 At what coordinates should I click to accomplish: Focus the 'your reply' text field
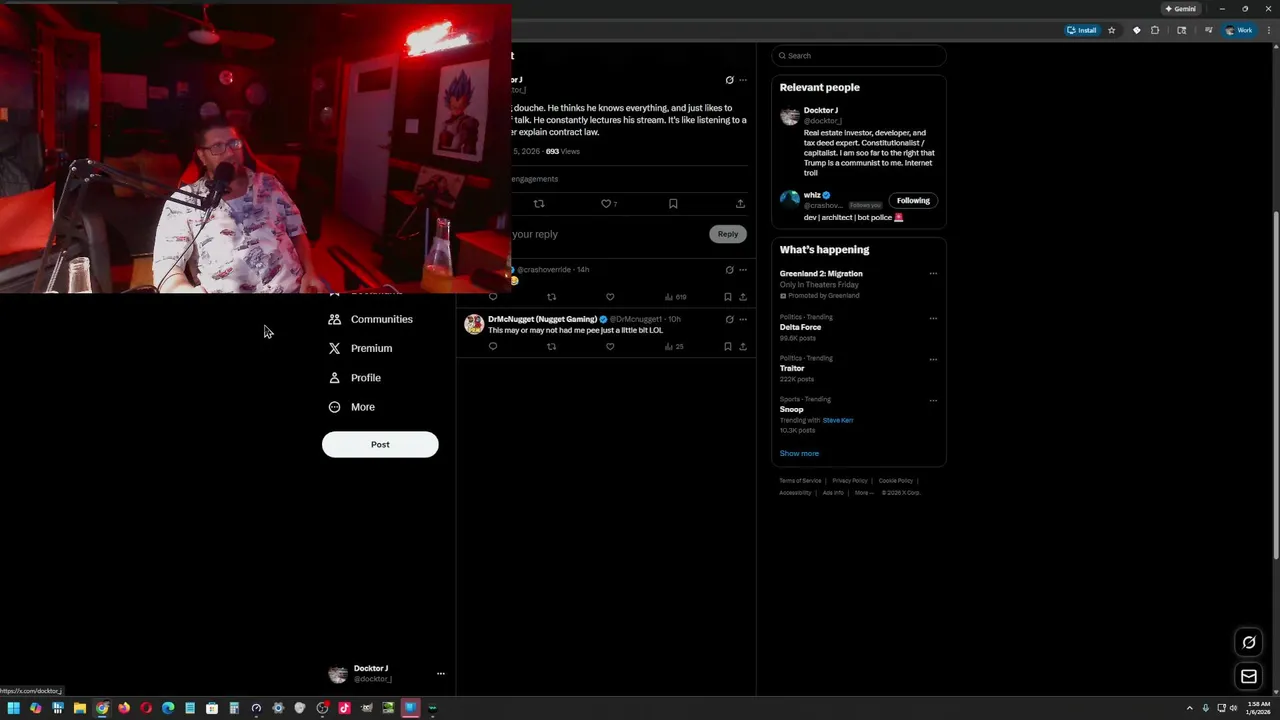pyautogui.click(x=606, y=234)
